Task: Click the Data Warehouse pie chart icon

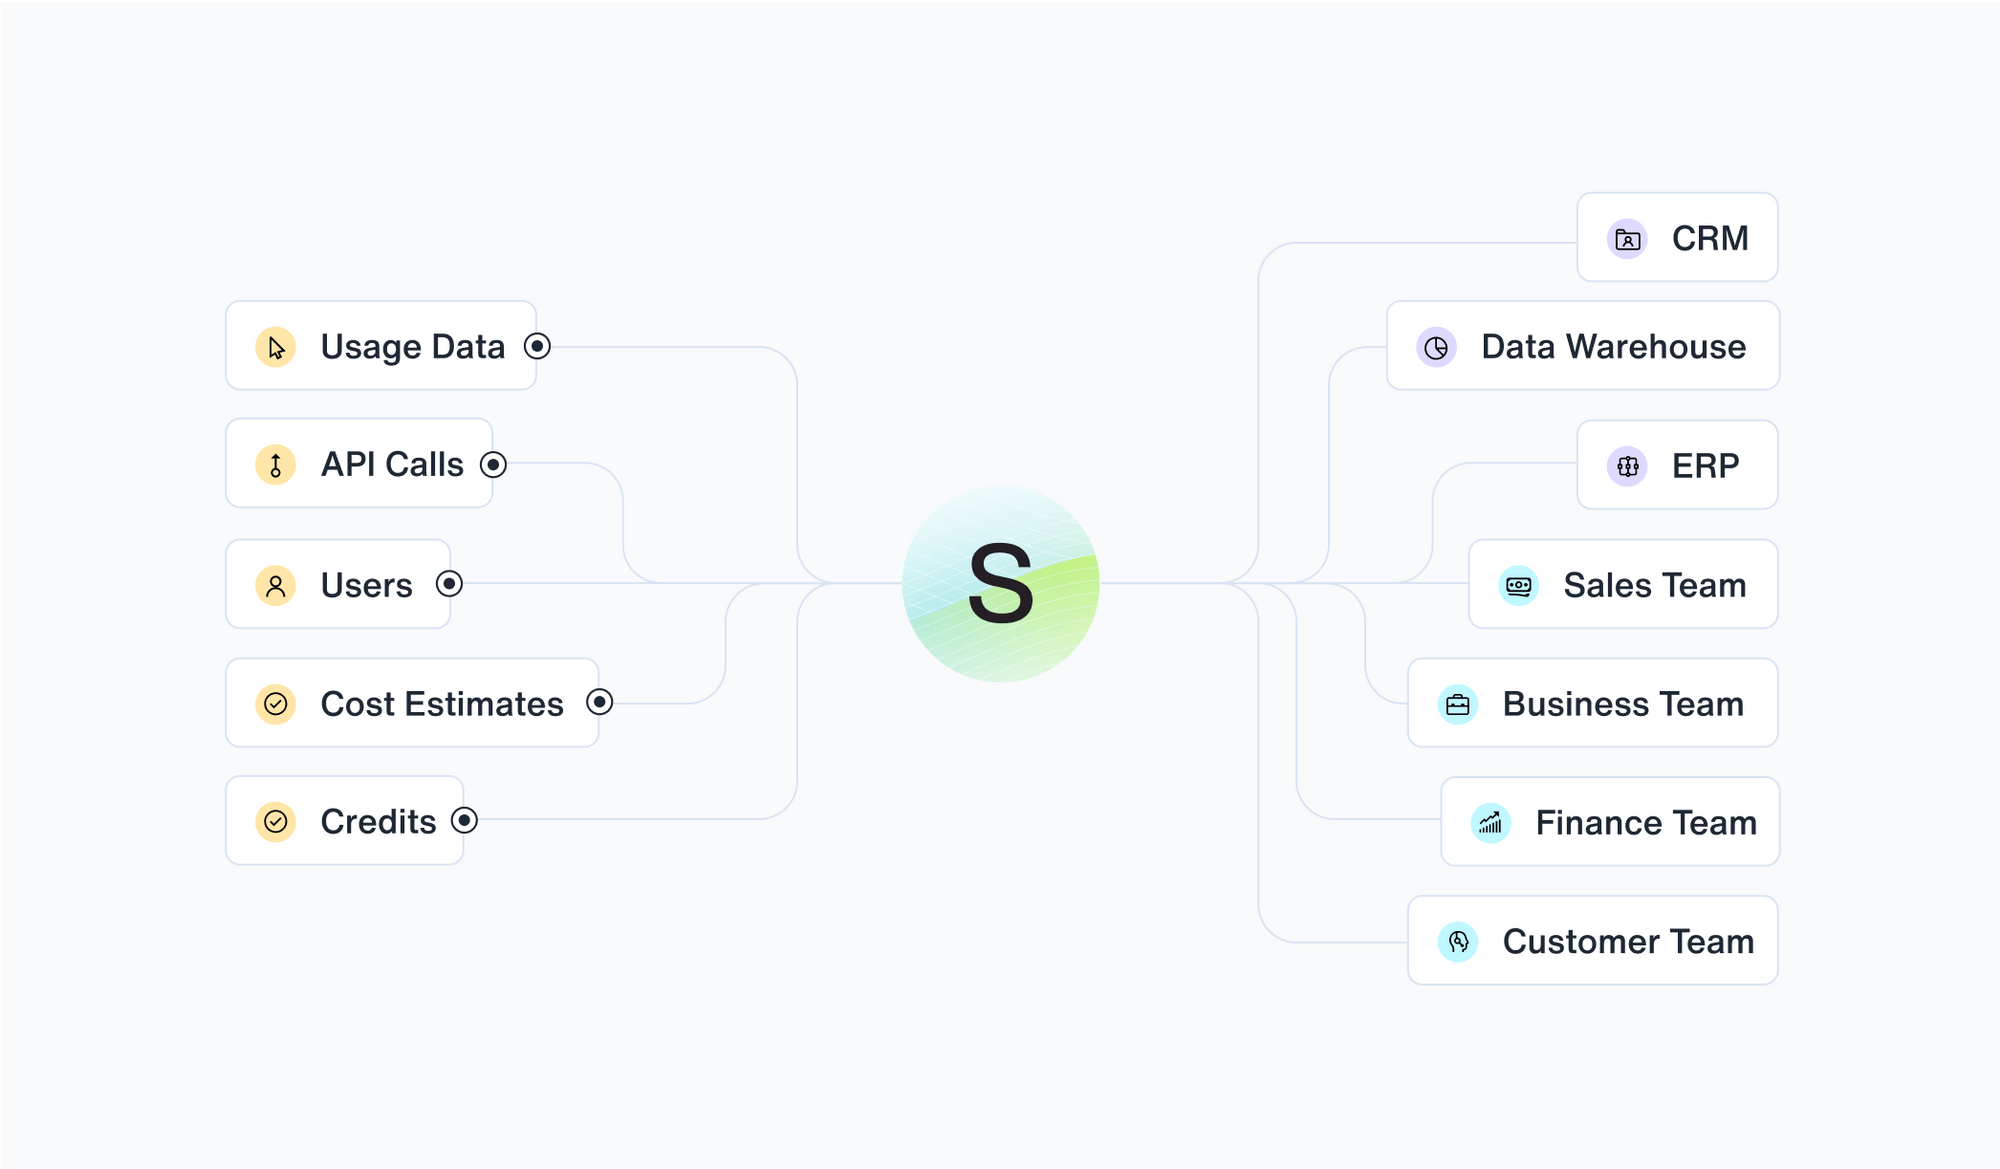Action: click(1436, 347)
